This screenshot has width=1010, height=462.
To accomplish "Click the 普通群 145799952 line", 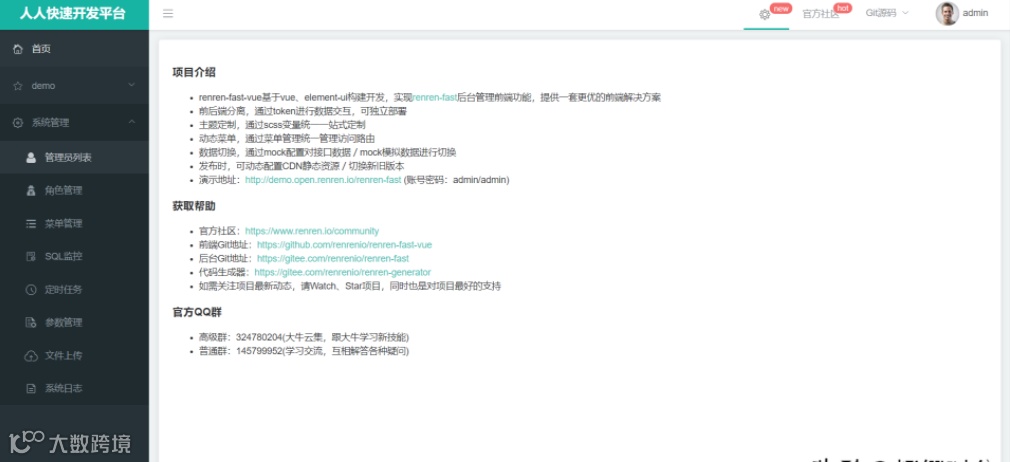I will pyautogui.click(x=304, y=351).
